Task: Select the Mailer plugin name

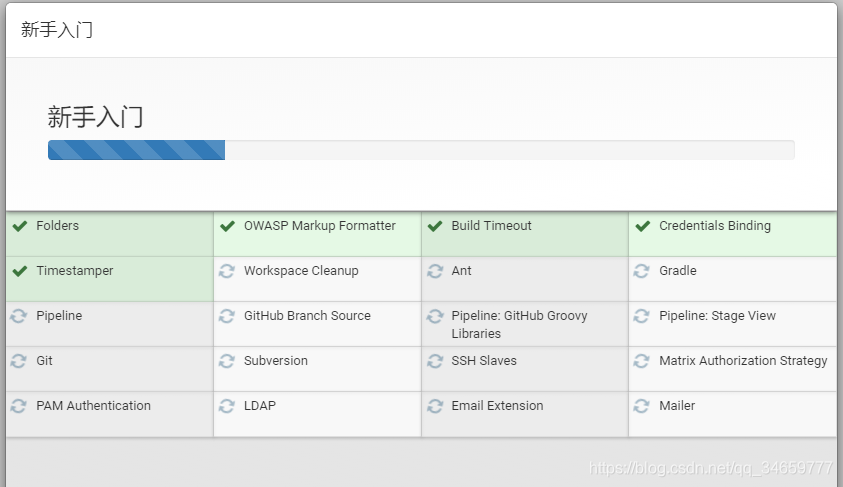Action: (677, 406)
